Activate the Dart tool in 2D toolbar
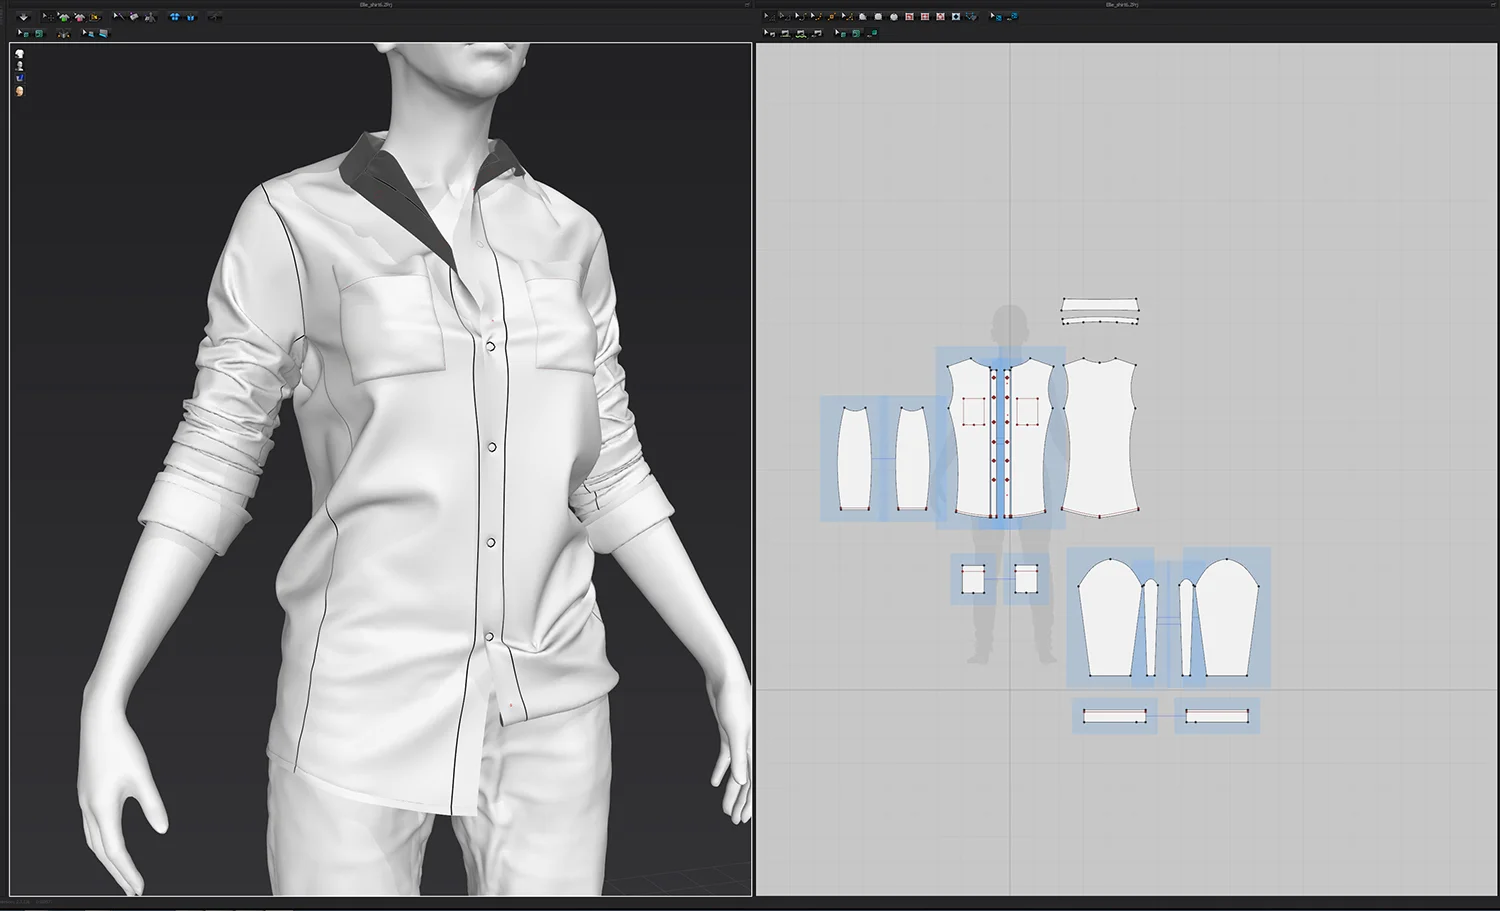Screen dimensions: 1500x911 click(956, 17)
